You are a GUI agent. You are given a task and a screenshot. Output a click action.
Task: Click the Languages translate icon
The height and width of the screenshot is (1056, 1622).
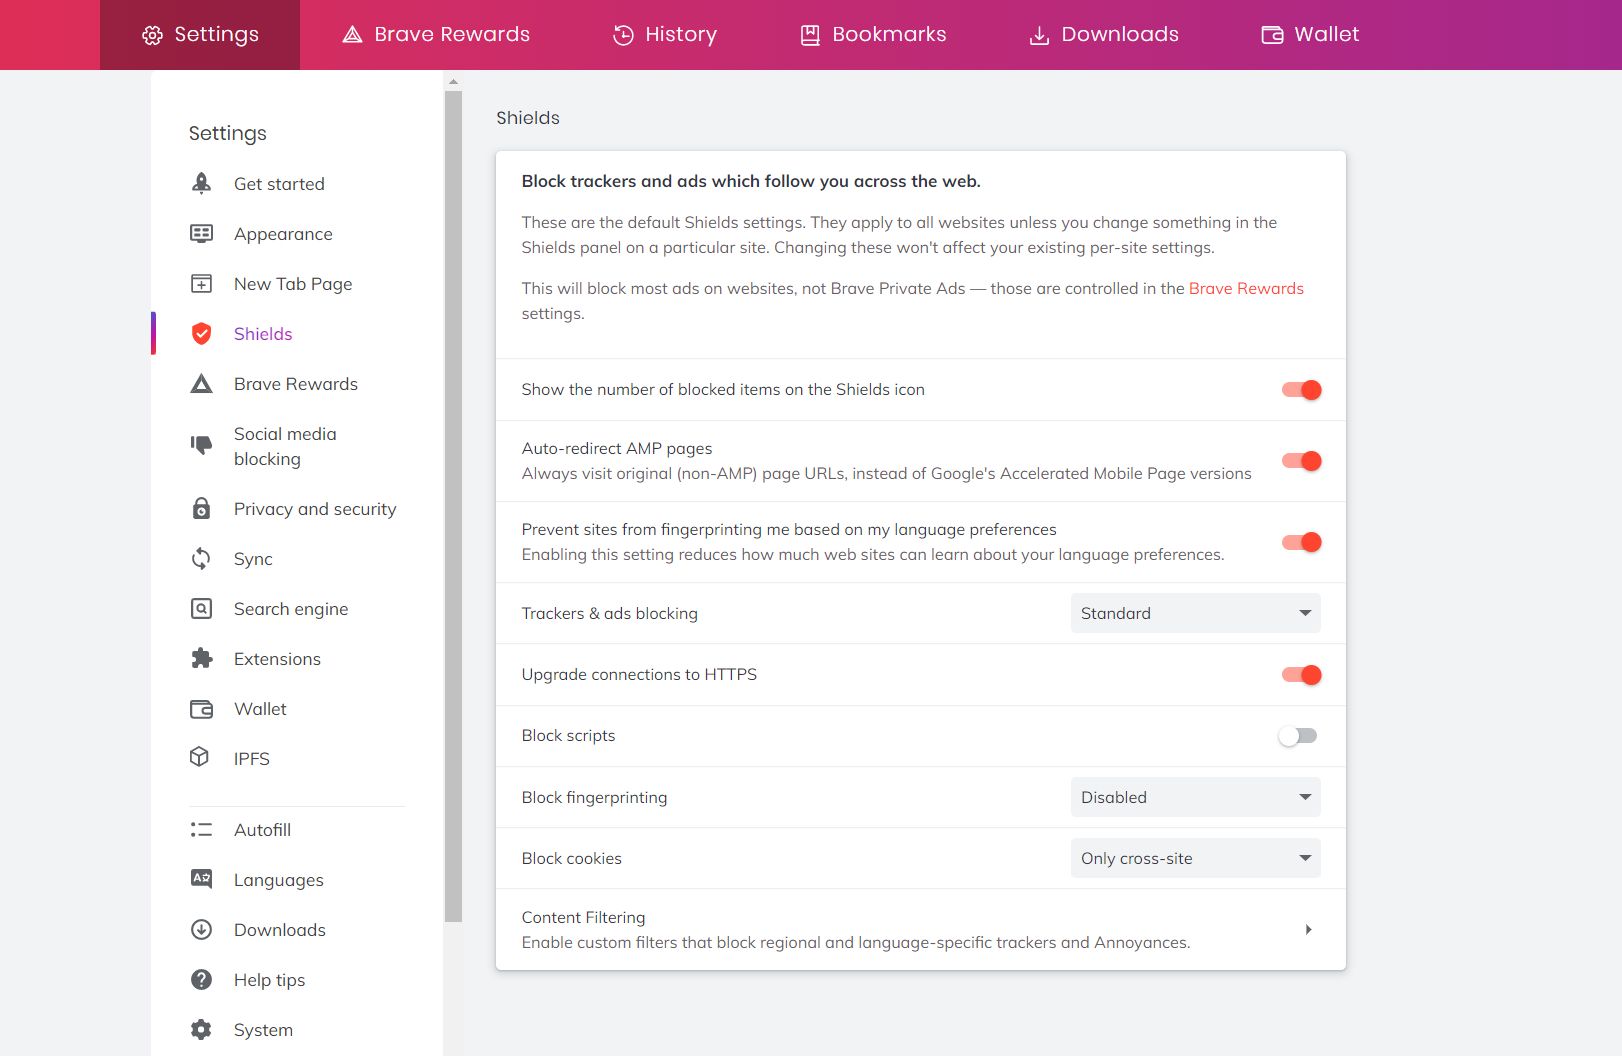click(201, 879)
